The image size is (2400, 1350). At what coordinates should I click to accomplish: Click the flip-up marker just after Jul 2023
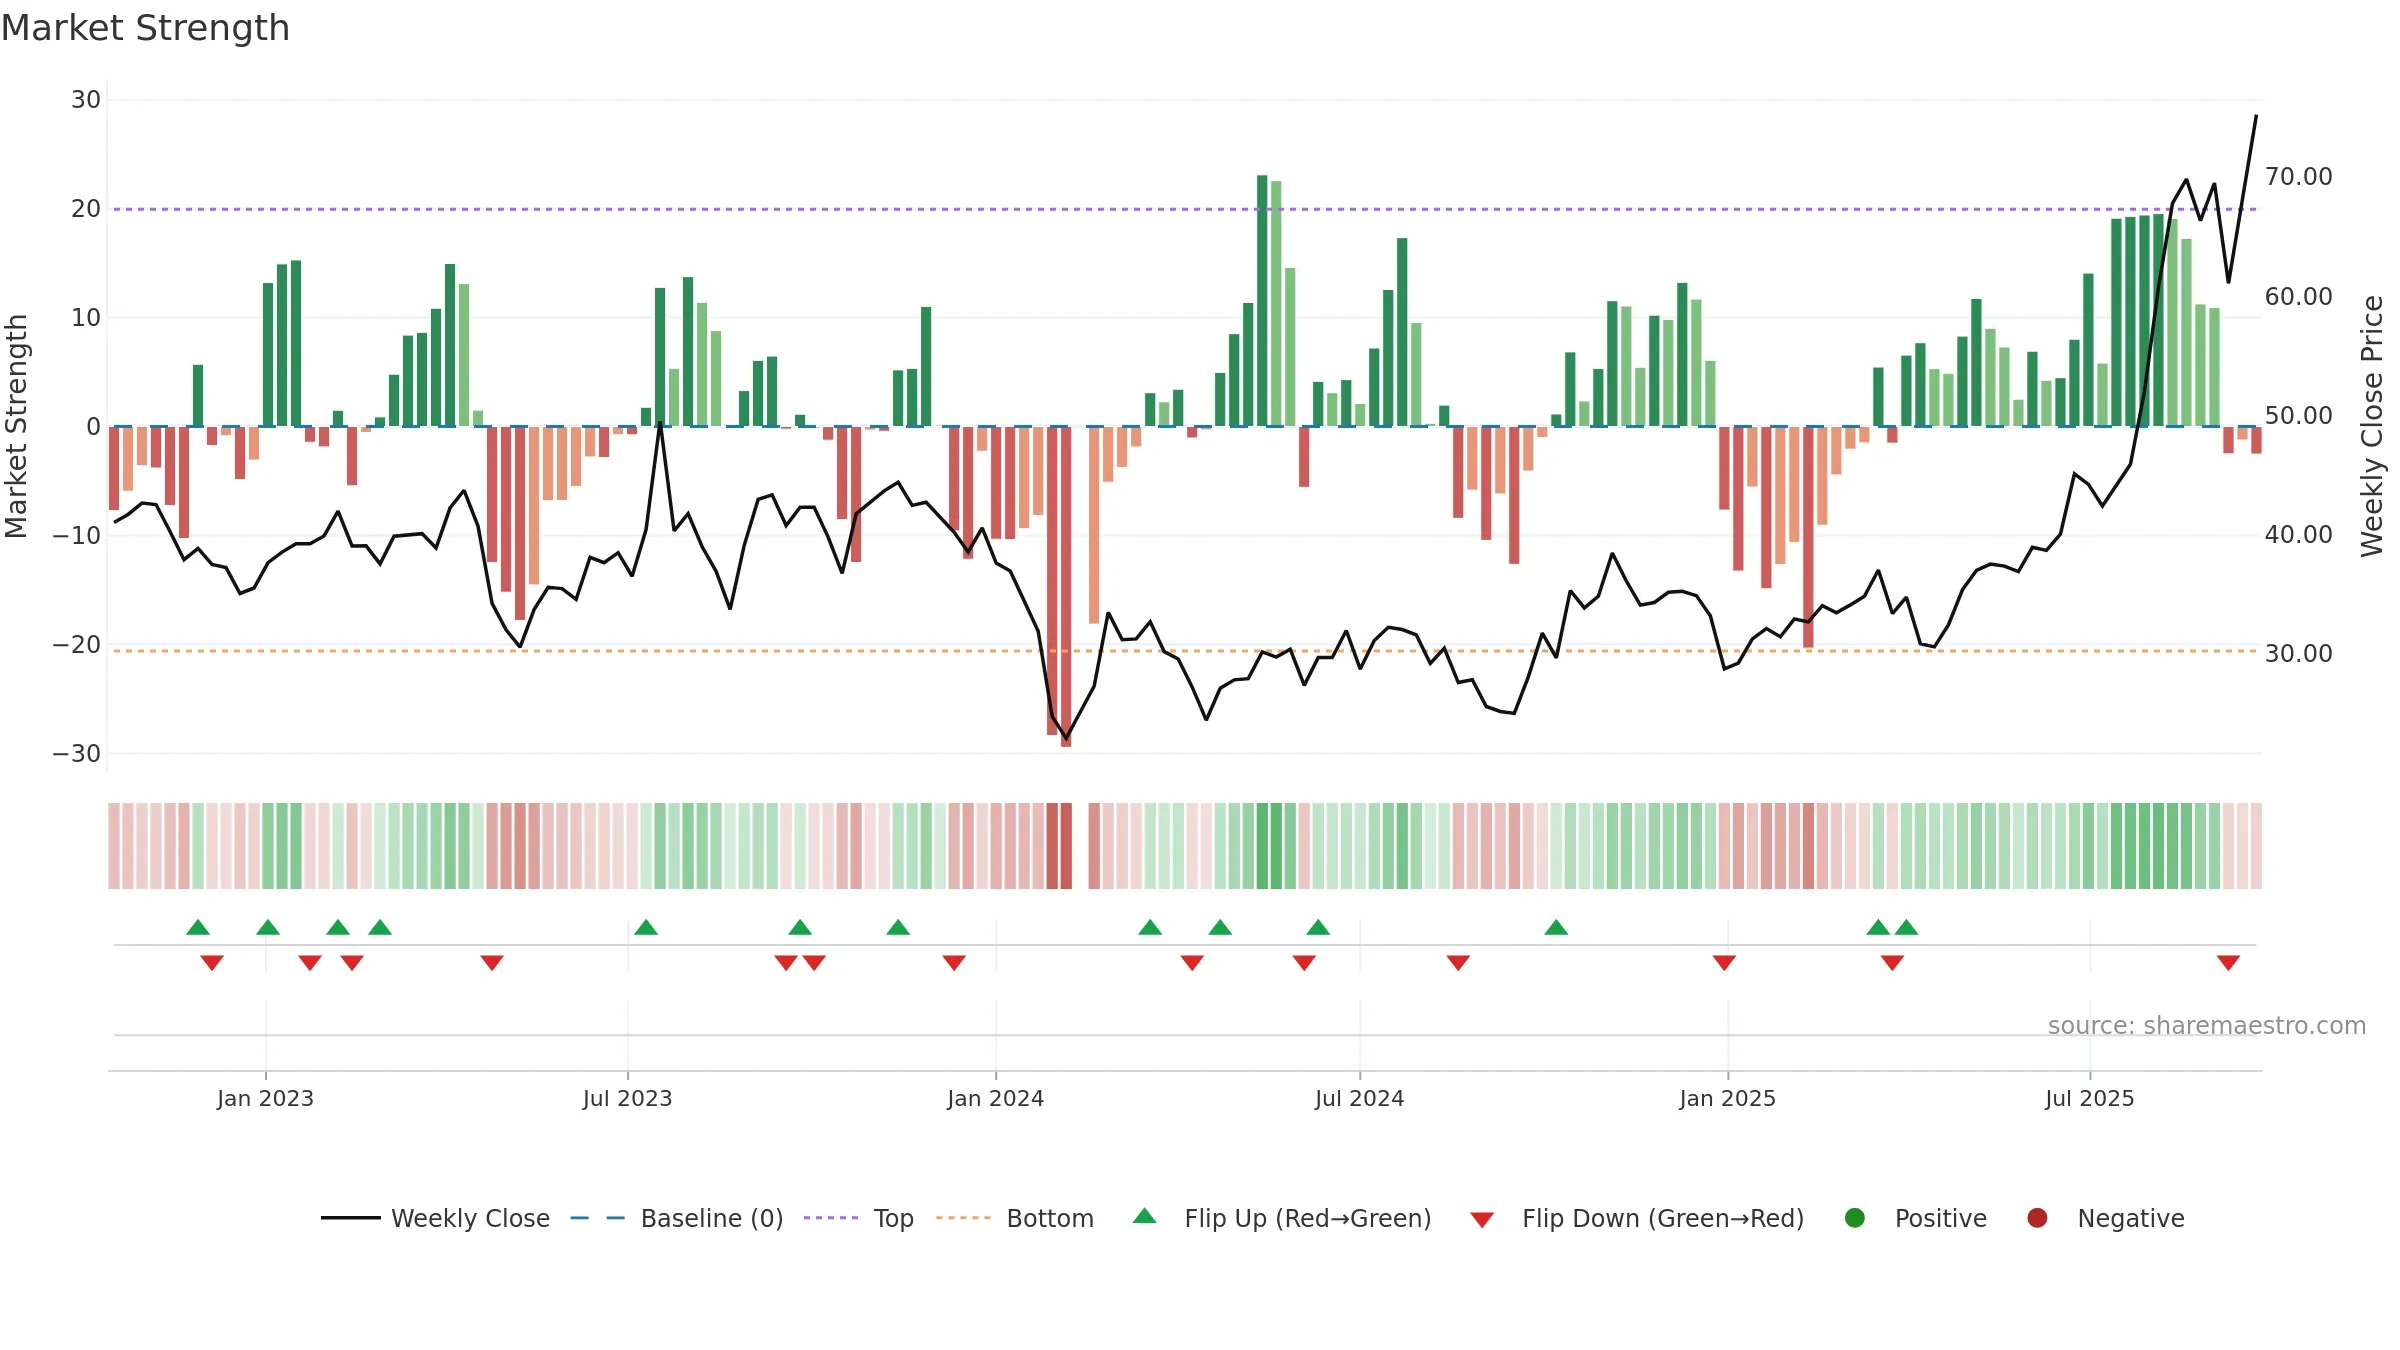[646, 927]
